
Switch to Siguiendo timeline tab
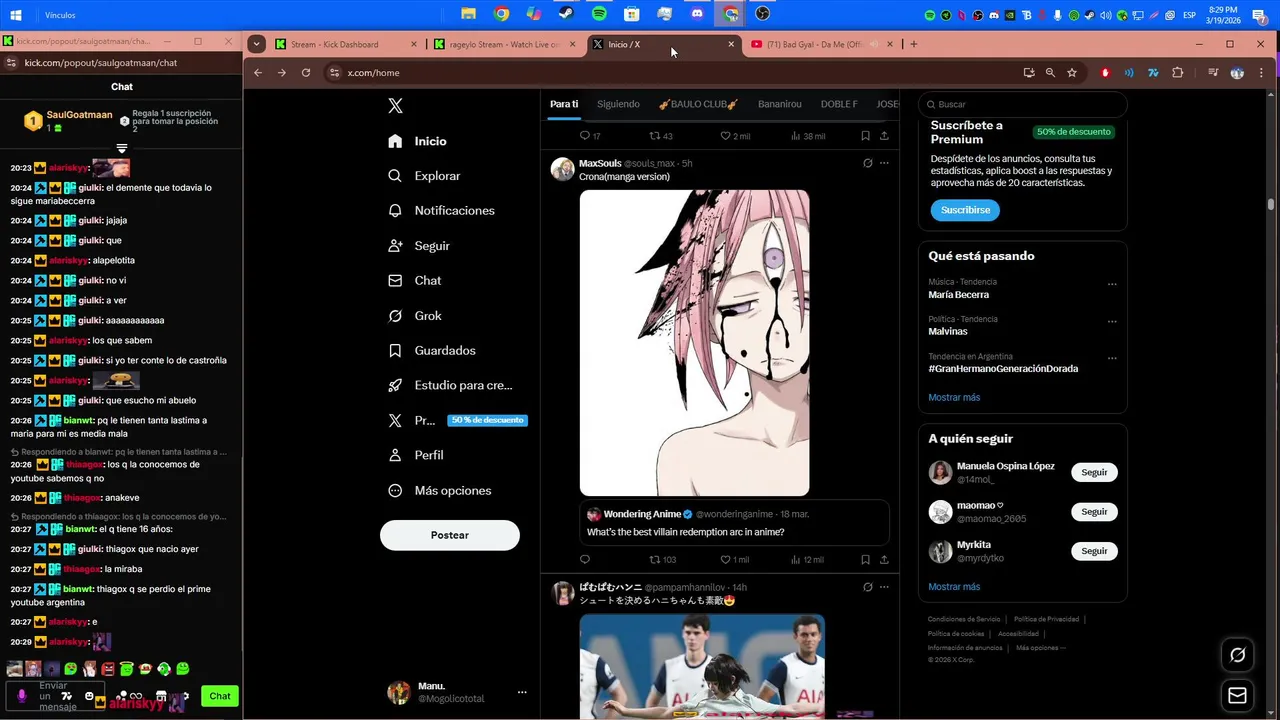pos(618,104)
